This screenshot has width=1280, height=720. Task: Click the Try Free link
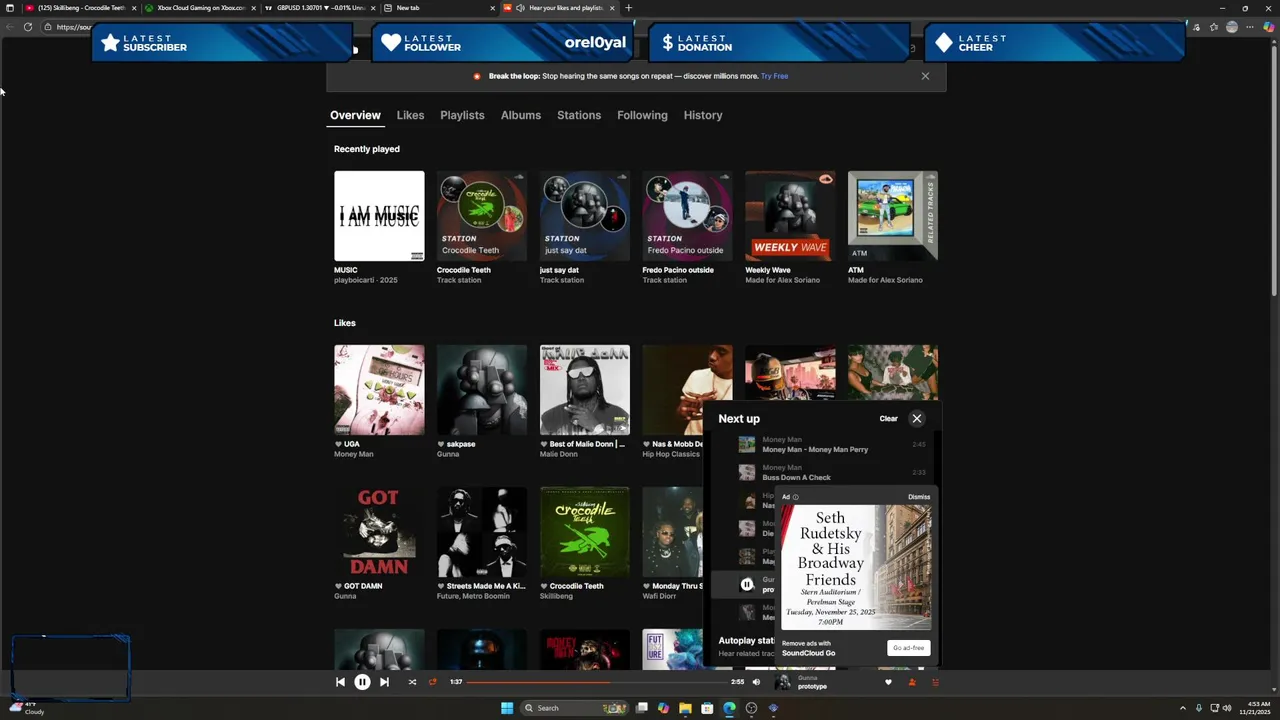coord(774,76)
